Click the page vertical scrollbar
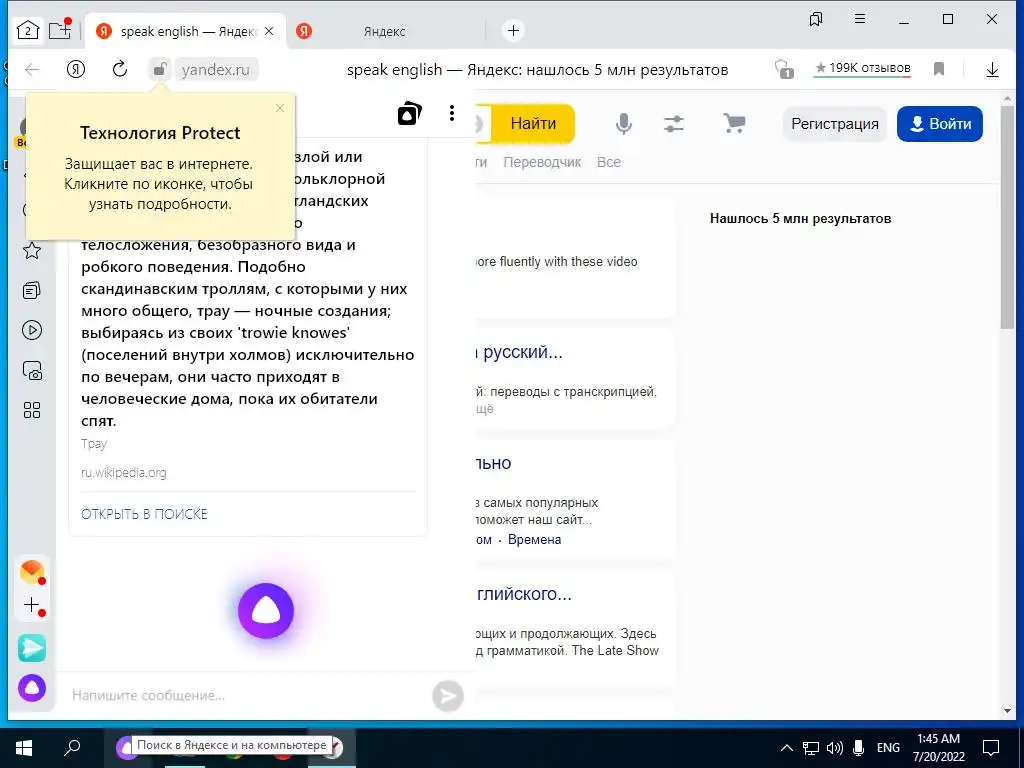The height and width of the screenshot is (768, 1024). click(x=1006, y=216)
